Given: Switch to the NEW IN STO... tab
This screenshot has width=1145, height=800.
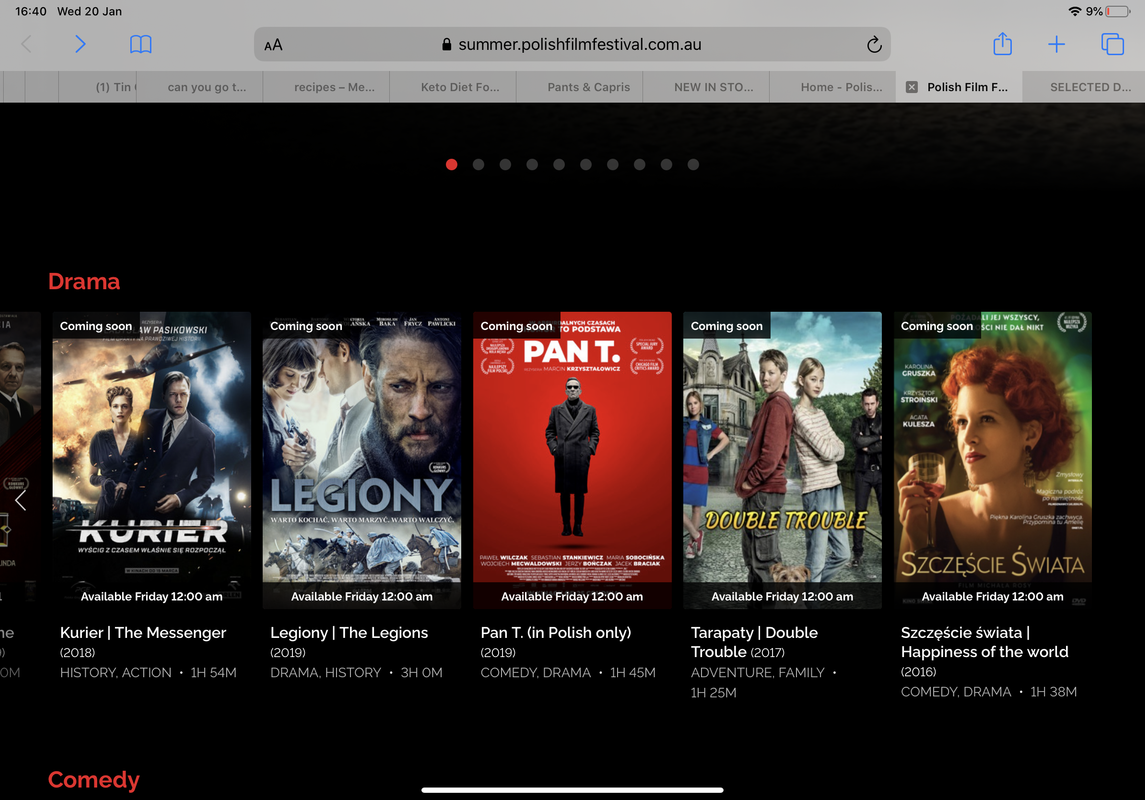Looking at the screenshot, I should tap(705, 87).
